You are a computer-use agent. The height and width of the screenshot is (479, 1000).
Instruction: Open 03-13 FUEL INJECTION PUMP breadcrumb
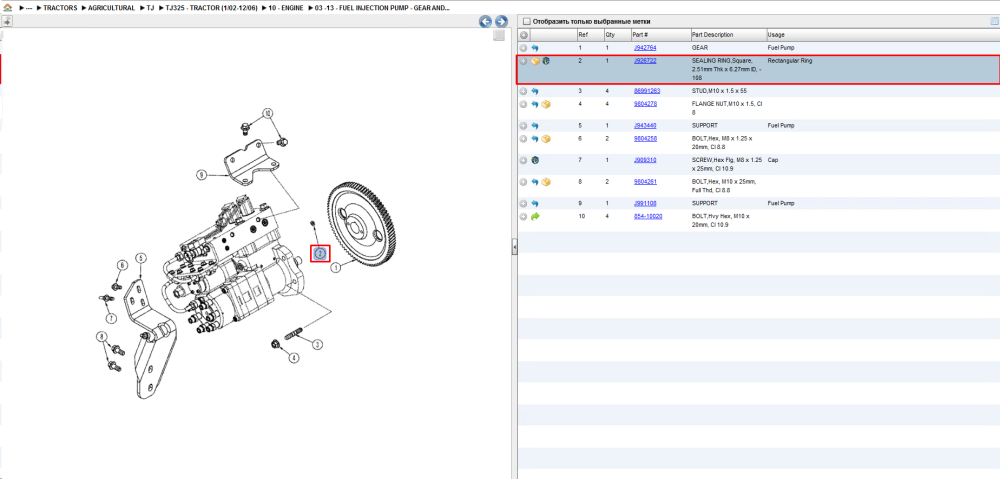click(381, 8)
